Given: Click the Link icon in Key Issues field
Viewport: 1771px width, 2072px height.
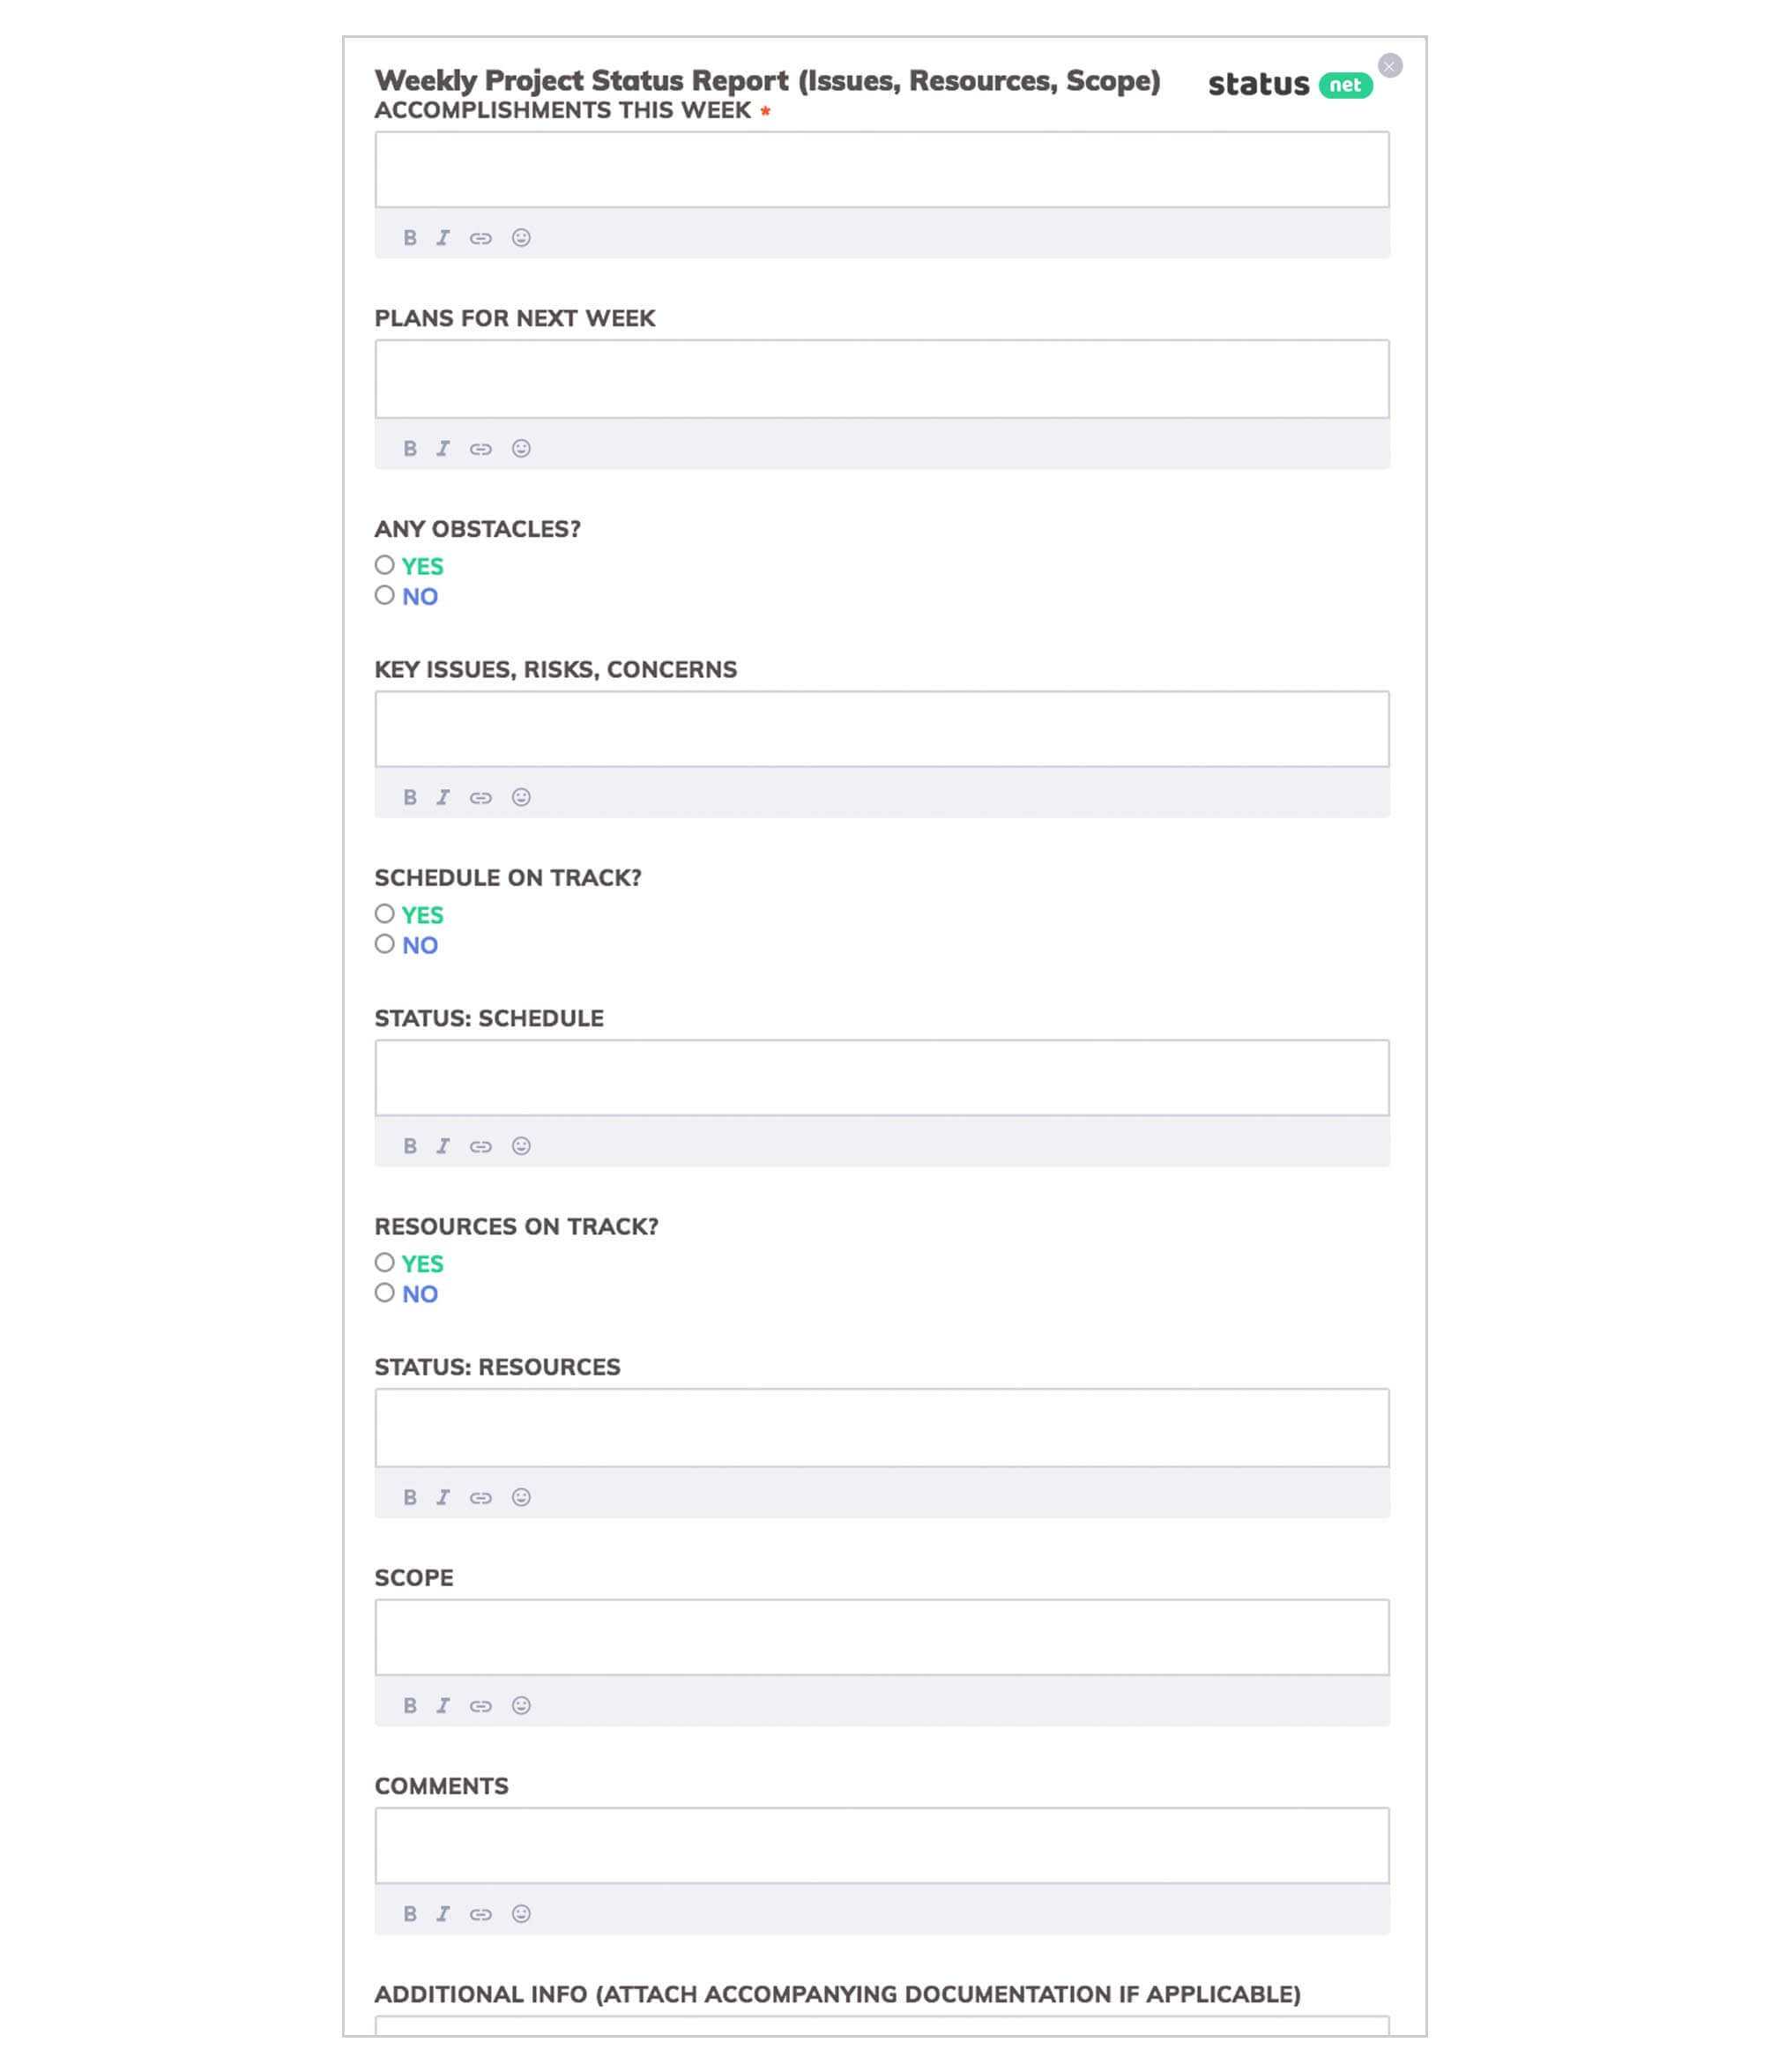Looking at the screenshot, I should (x=480, y=796).
